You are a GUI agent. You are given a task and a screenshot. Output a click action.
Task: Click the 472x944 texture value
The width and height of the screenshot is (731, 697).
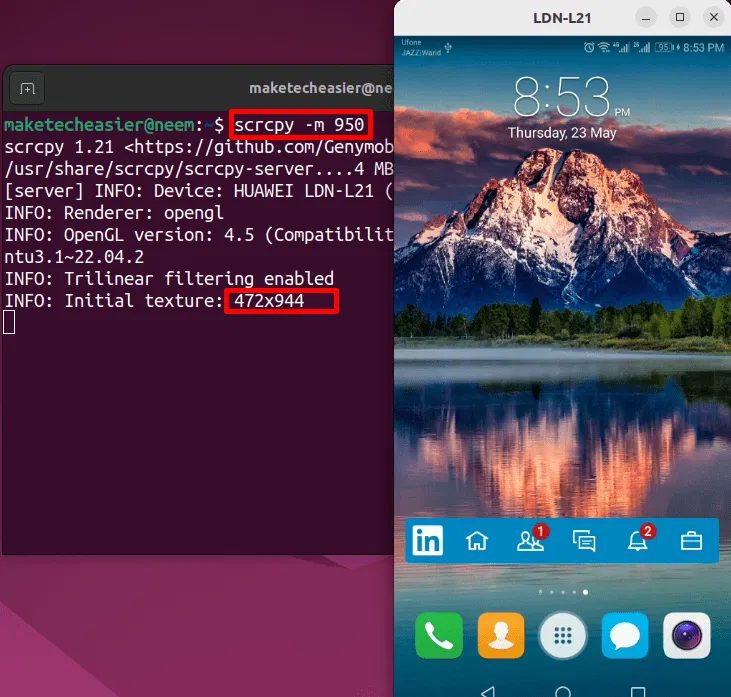coord(269,301)
